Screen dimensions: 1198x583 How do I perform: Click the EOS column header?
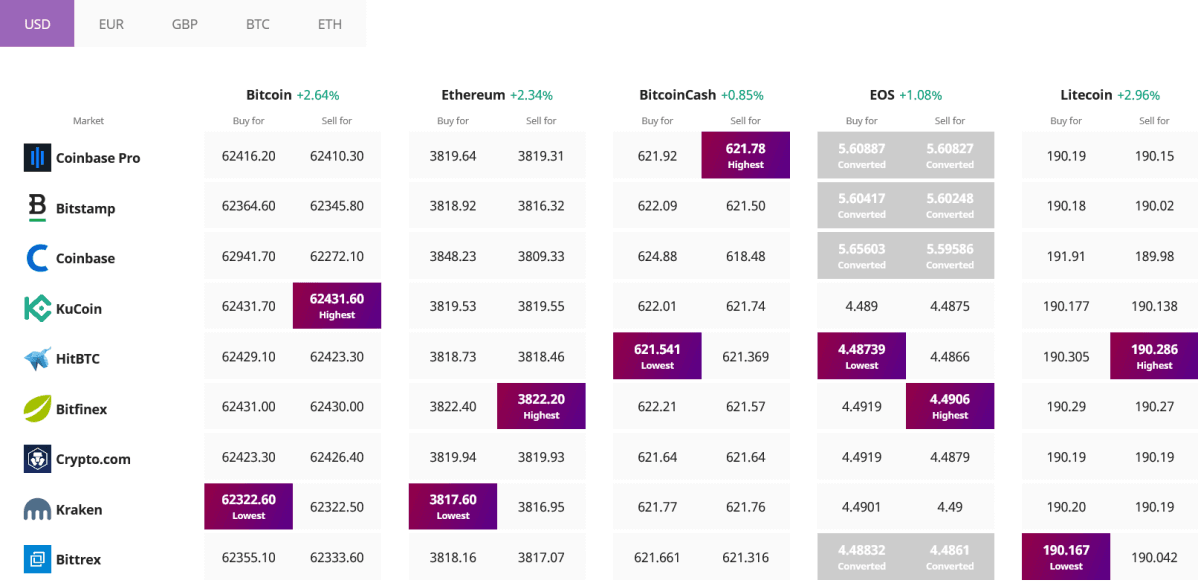[882, 95]
